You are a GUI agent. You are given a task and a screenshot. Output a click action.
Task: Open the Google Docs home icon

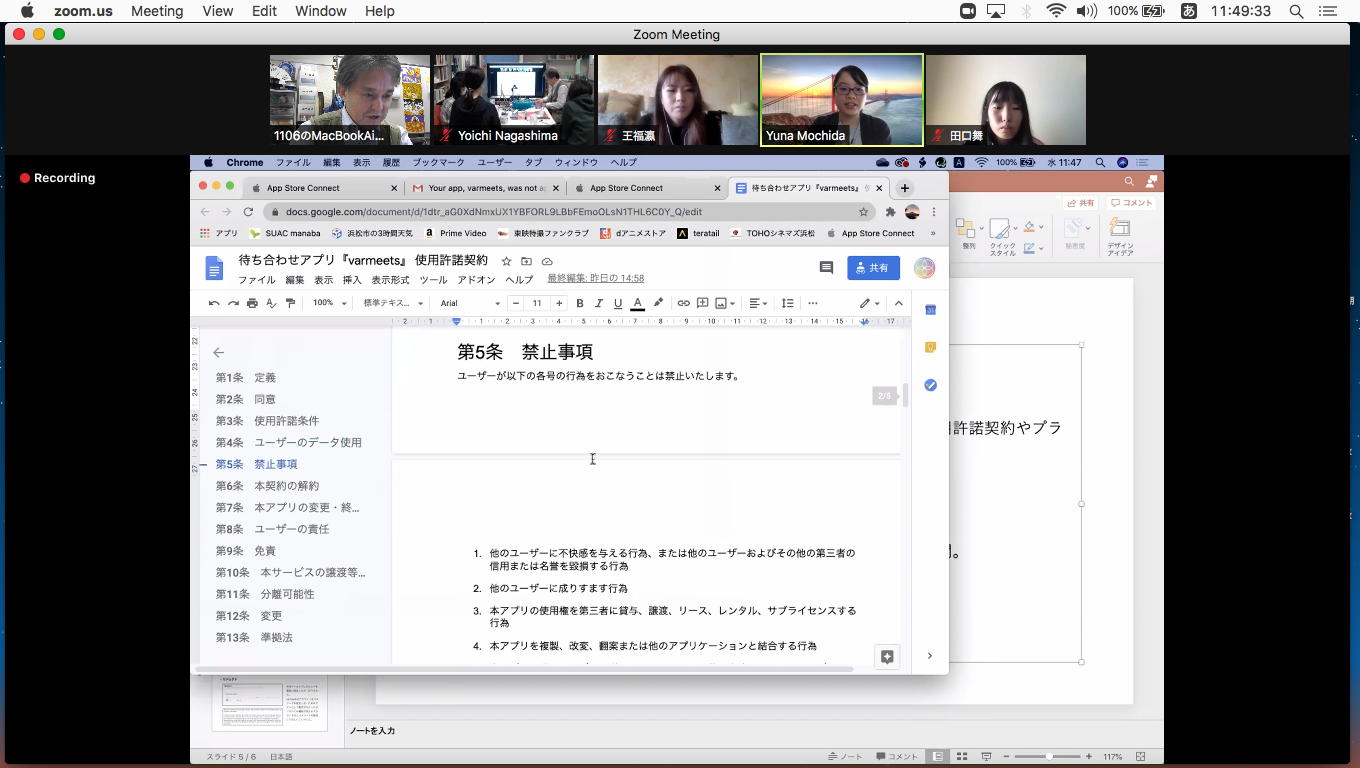(214, 268)
